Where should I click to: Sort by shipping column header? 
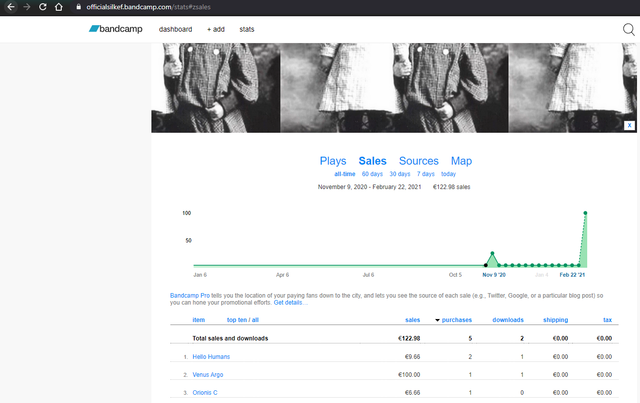click(555, 320)
